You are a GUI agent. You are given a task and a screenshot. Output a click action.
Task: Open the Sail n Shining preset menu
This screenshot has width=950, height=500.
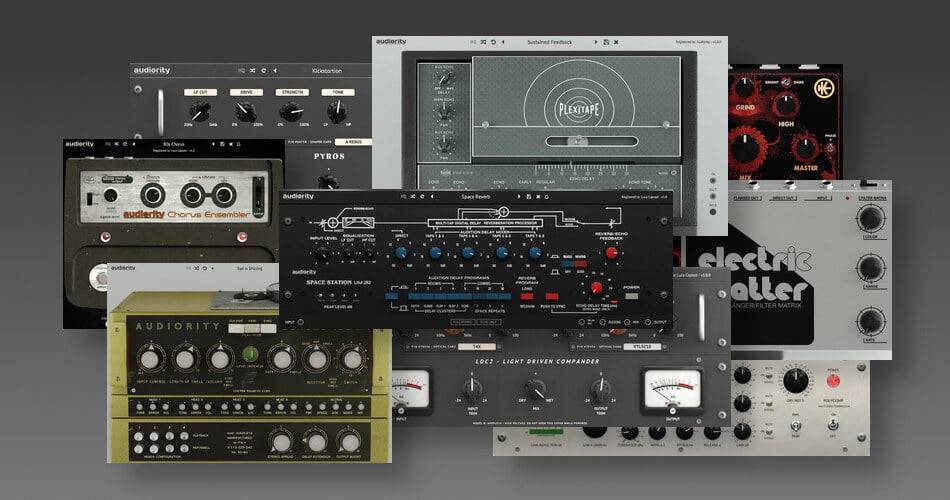[x=249, y=268]
